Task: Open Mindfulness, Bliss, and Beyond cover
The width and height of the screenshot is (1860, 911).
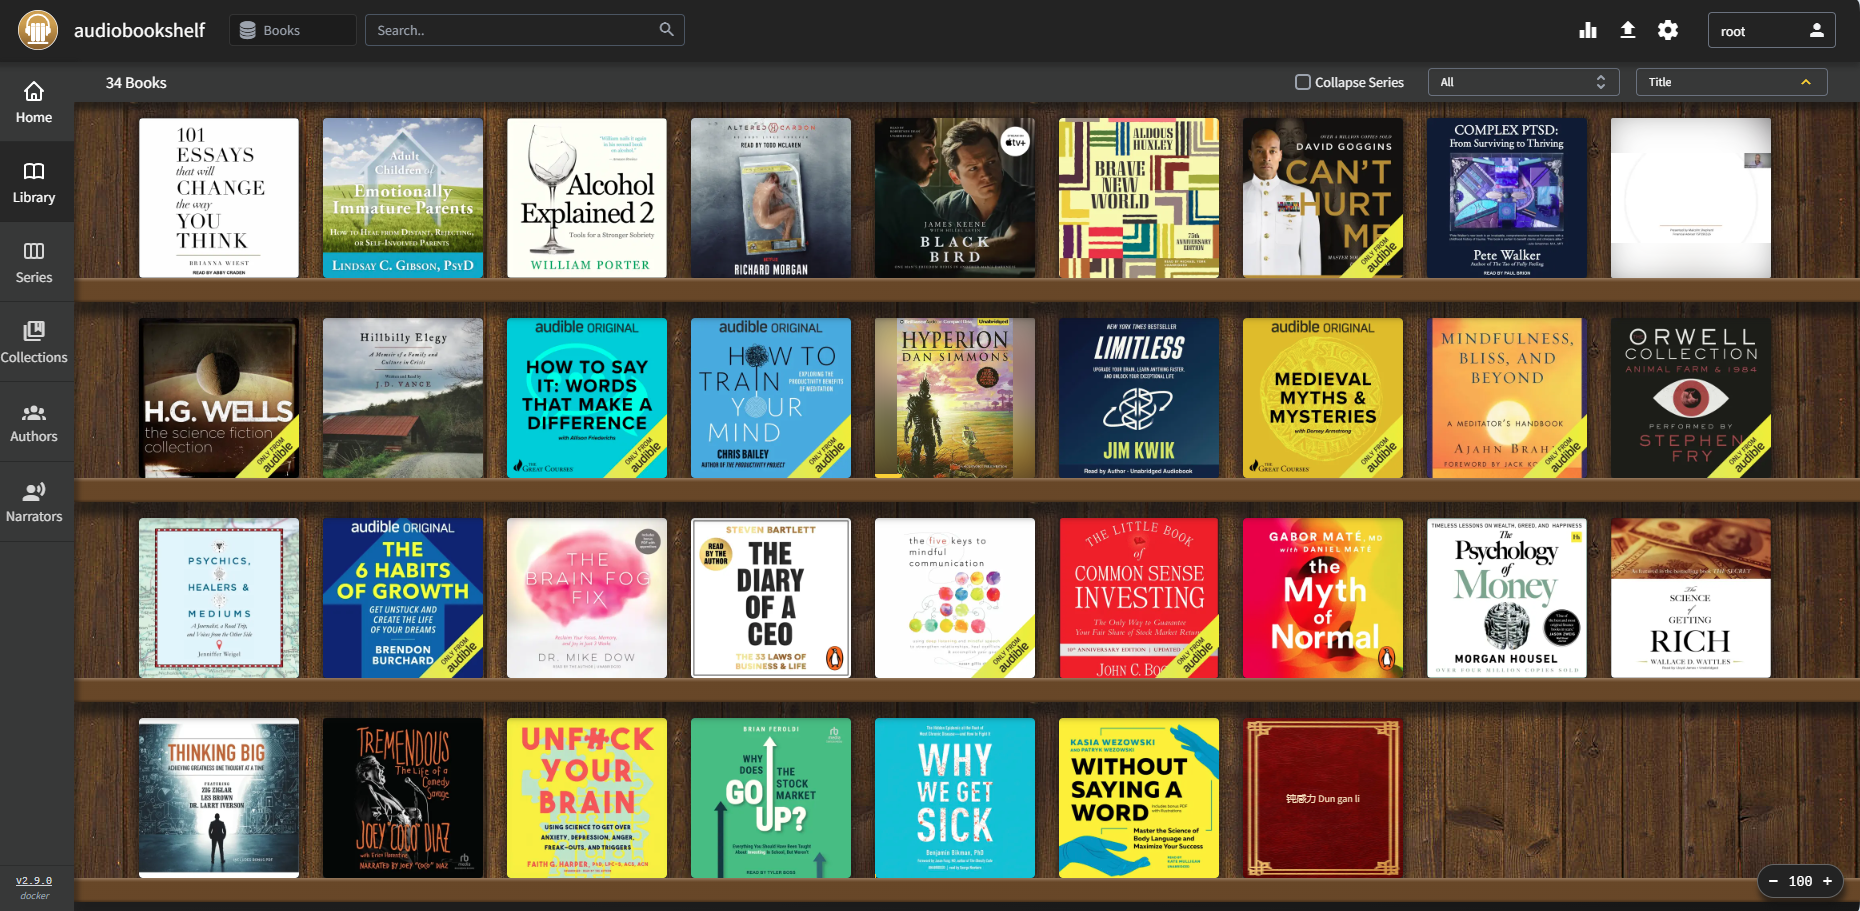Action: [1507, 398]
